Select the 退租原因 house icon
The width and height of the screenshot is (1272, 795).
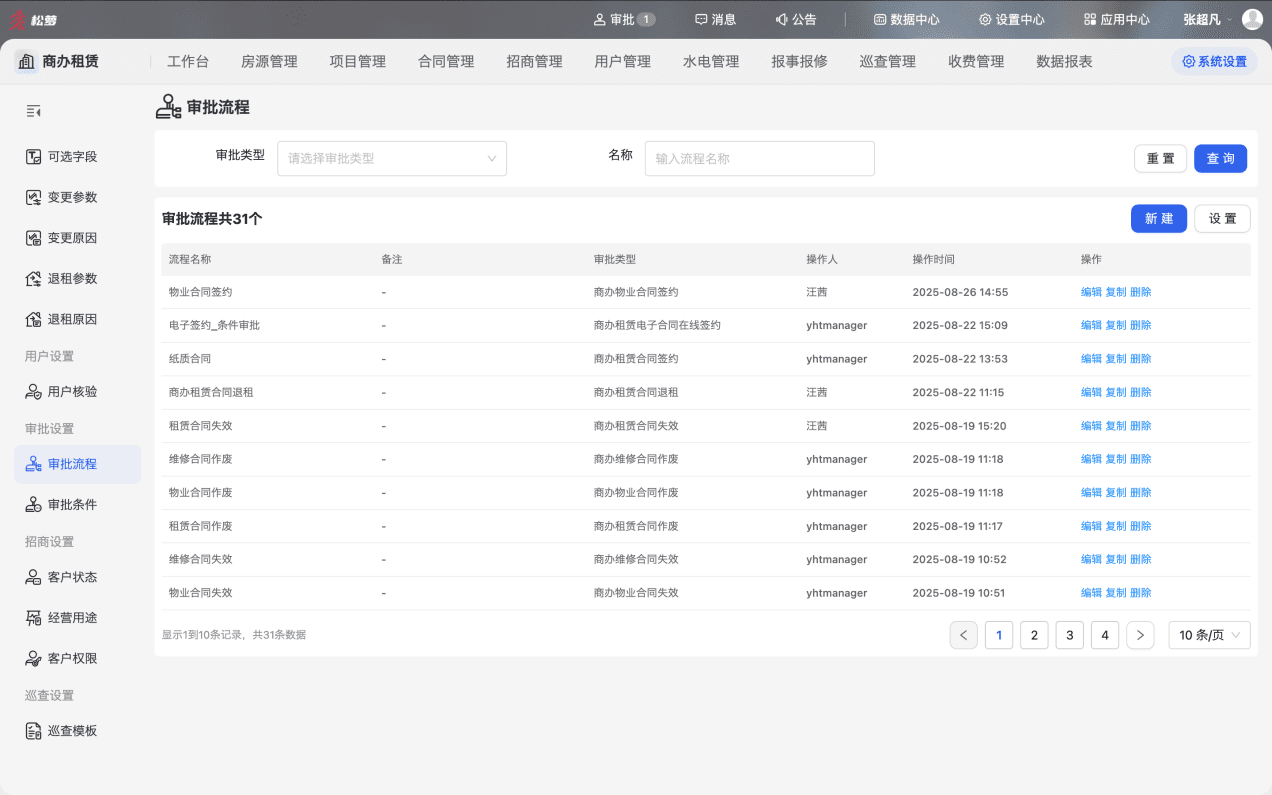click(x=33, y=319)
